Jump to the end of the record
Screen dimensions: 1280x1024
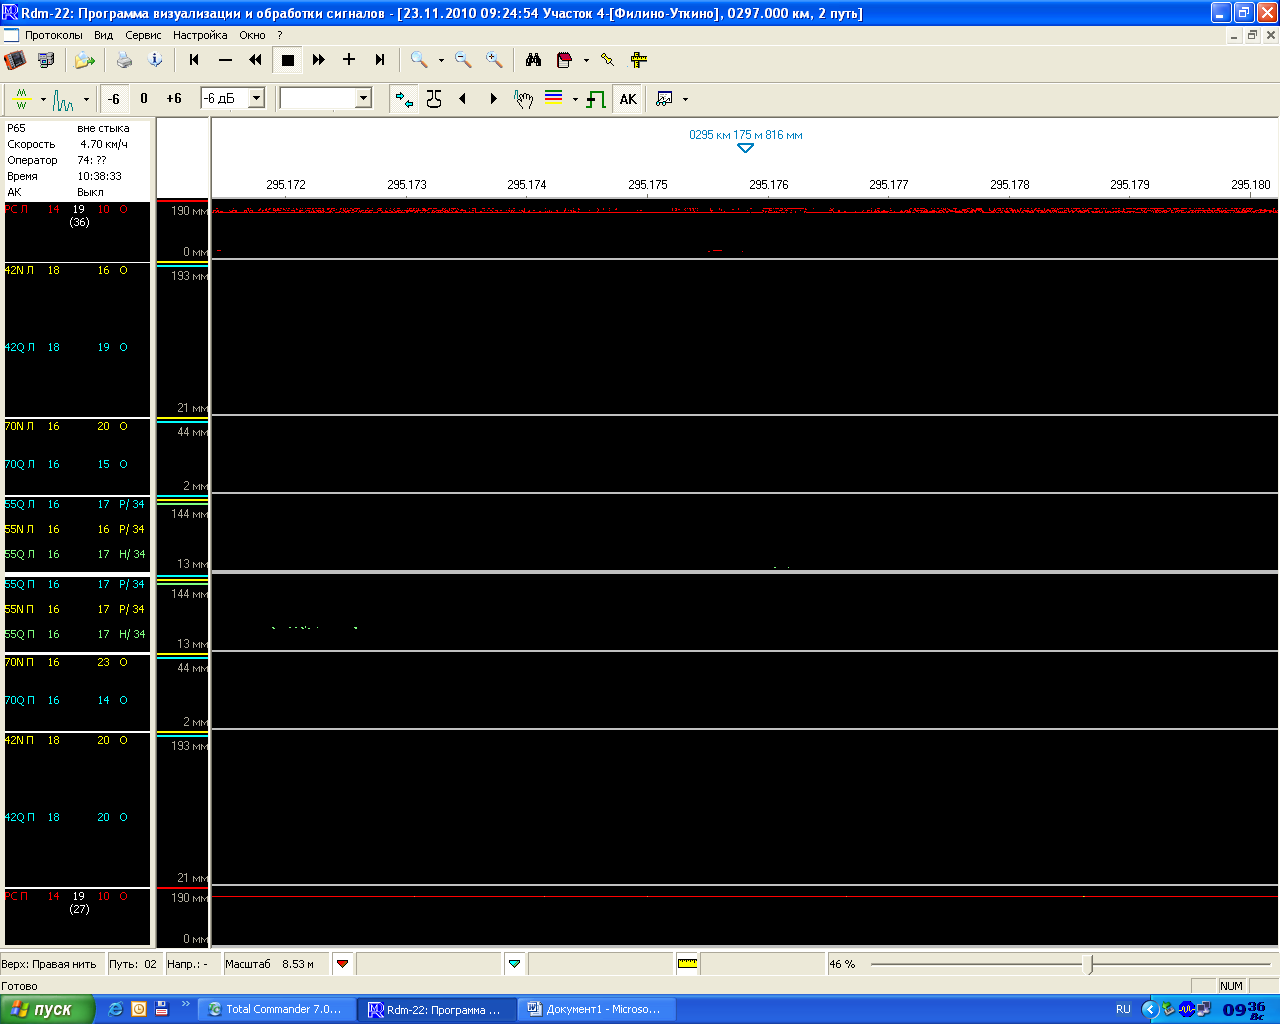(x=380, y=60)
